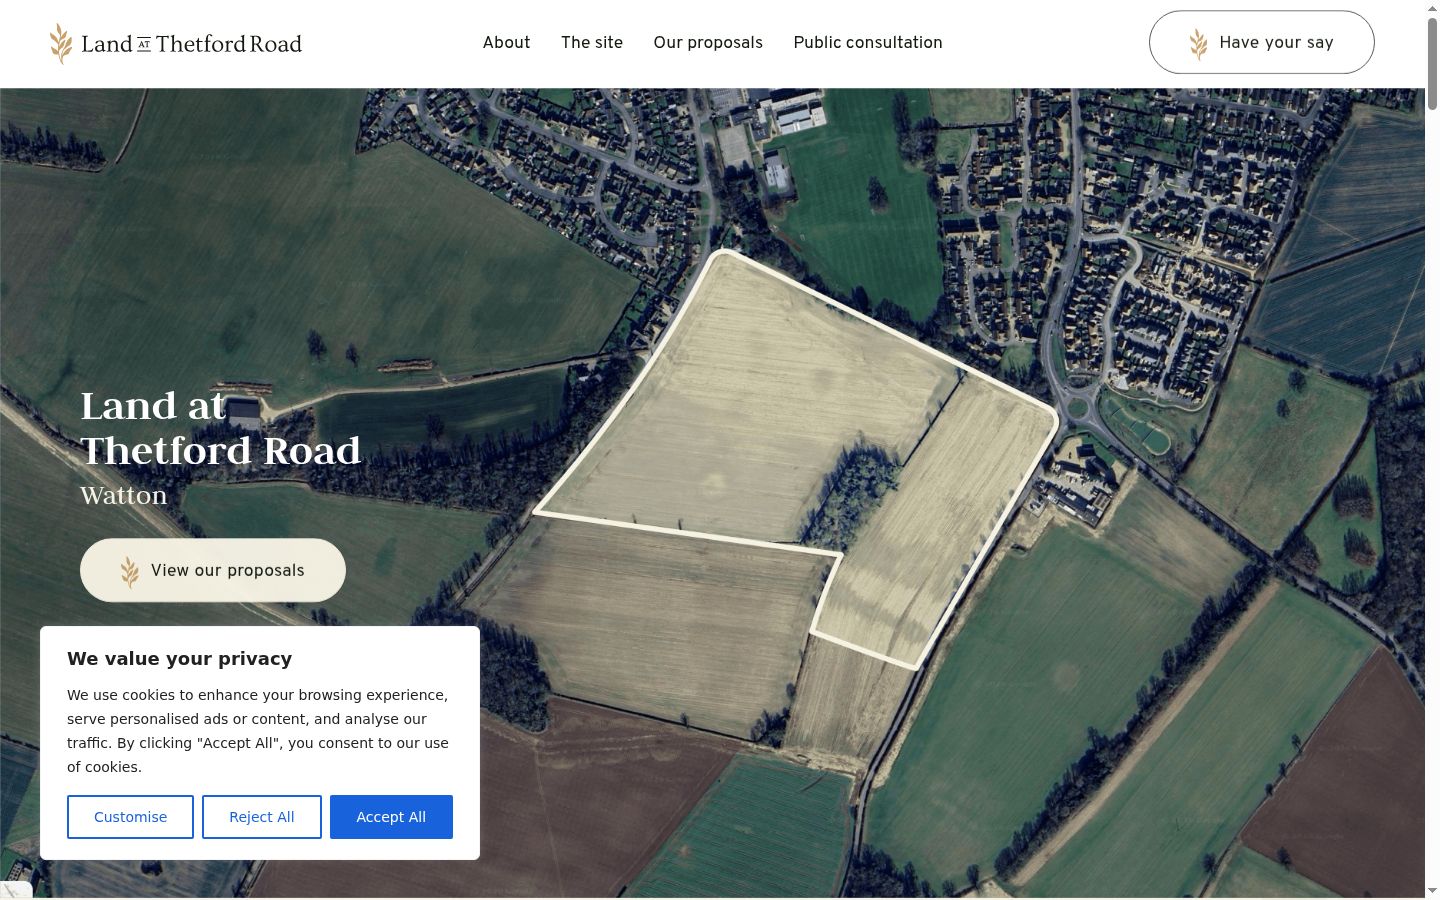Click wheat icon on View our proposals
Image resolution: width=1440 pixels, height=900 pixels.
click(x=130, y=571)
